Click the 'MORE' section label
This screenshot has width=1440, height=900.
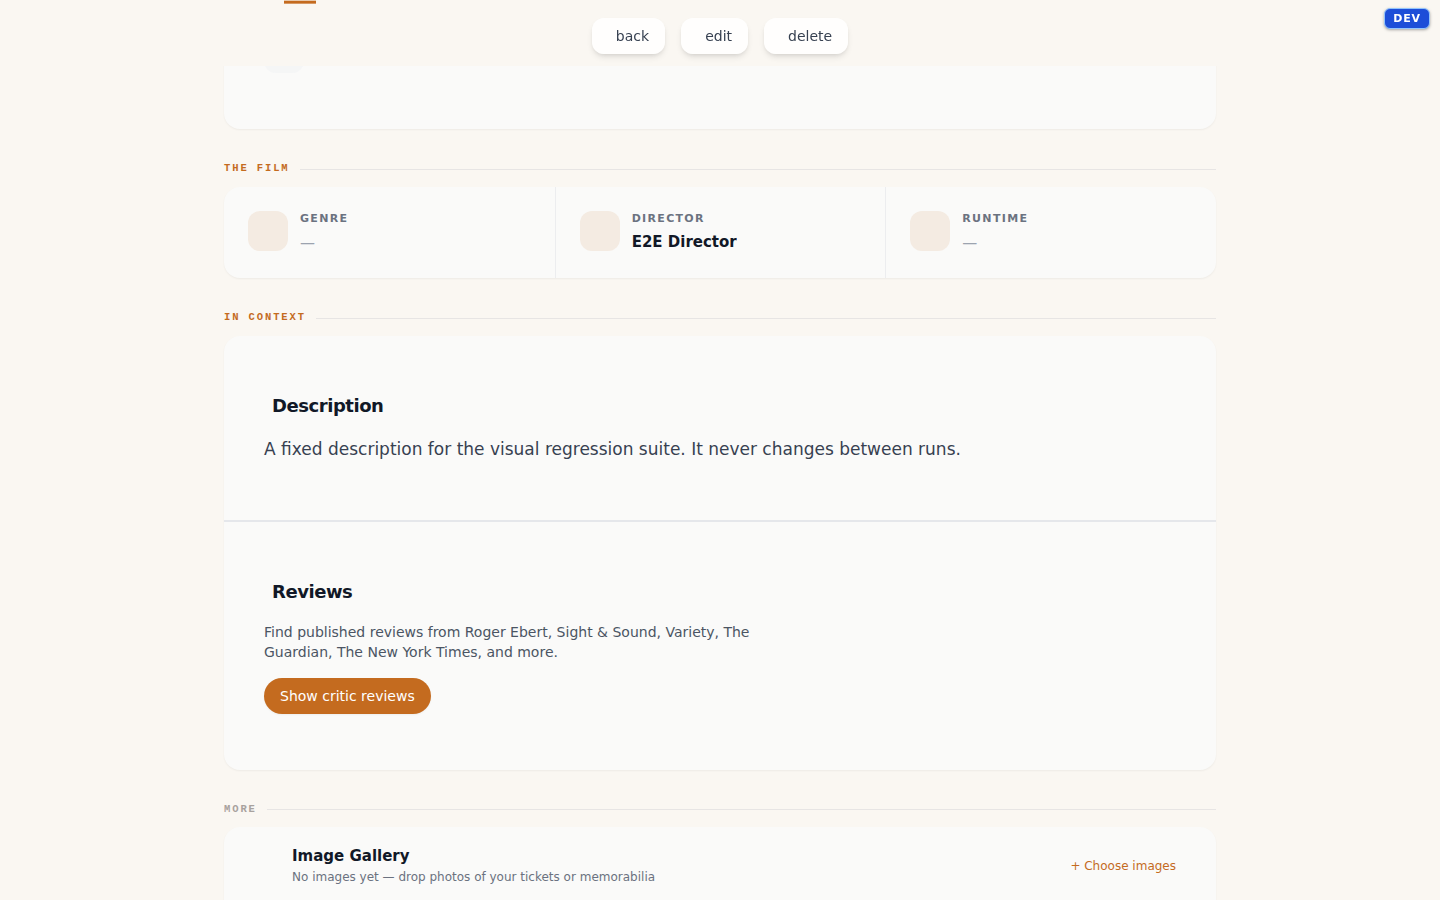pos(240,809)
